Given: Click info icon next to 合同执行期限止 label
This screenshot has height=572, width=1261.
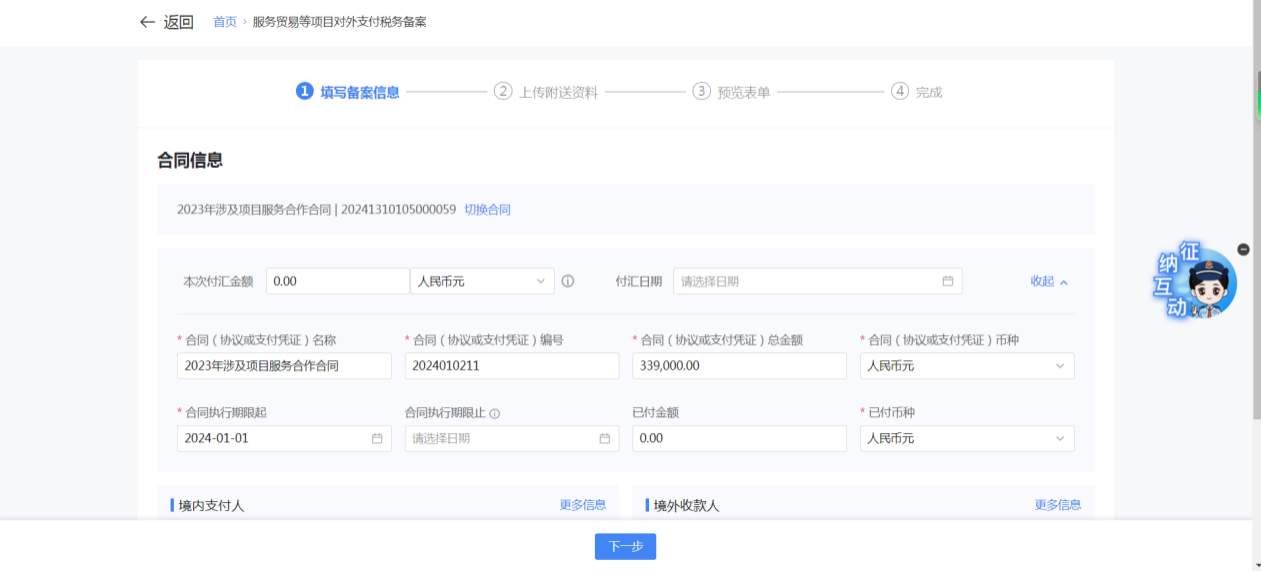Looking at the screenshot, I should point(495,414).
